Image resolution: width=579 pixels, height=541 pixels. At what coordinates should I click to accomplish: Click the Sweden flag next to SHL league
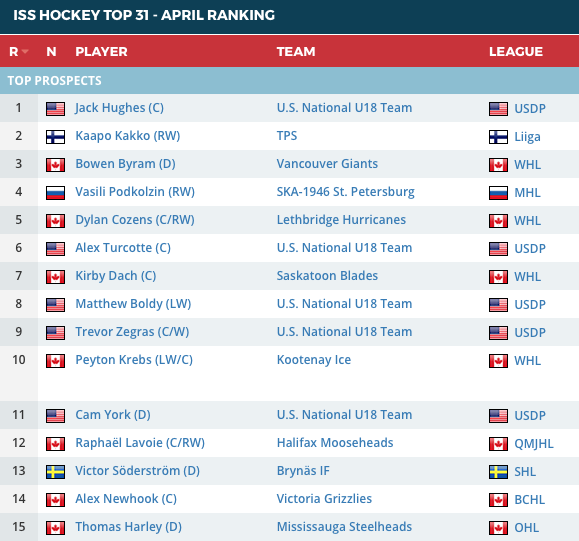click(498, 472)
